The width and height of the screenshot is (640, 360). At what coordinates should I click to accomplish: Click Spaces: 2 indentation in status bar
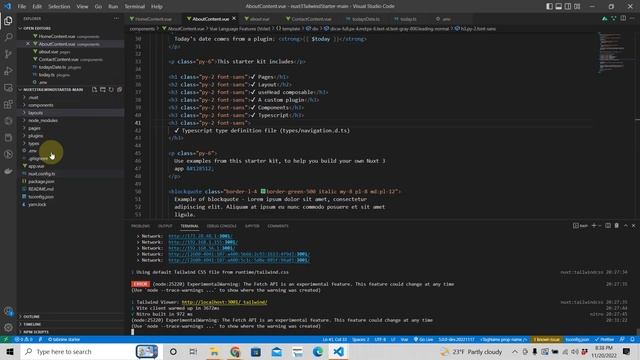coord(360,339)
